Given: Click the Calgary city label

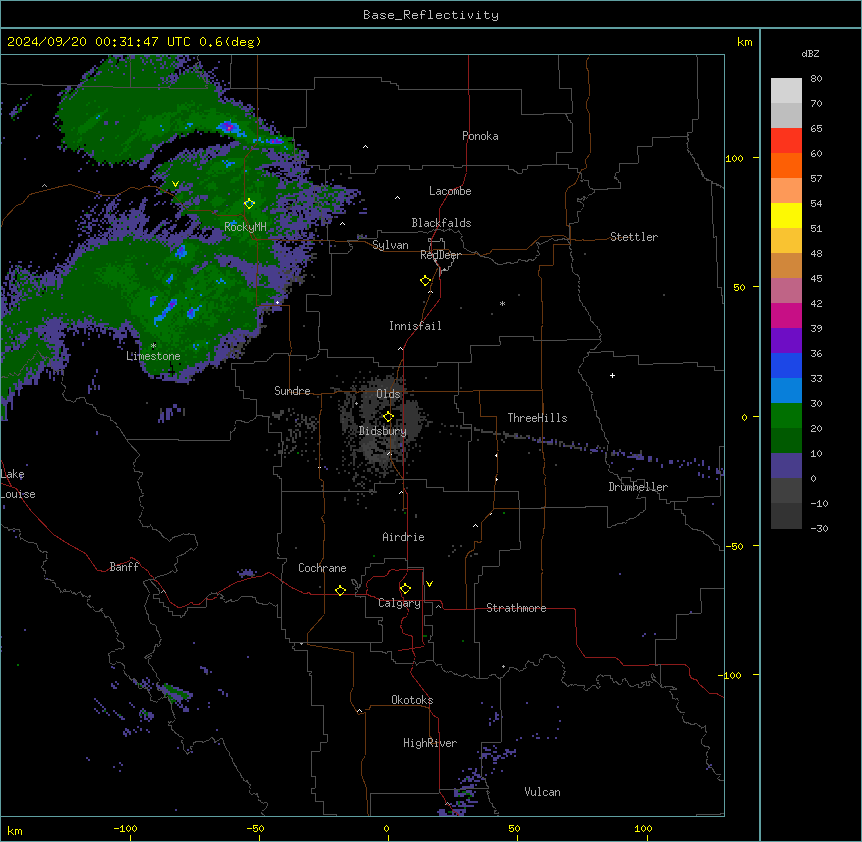Looking at the screenshot, I should [x=399, y=603].
